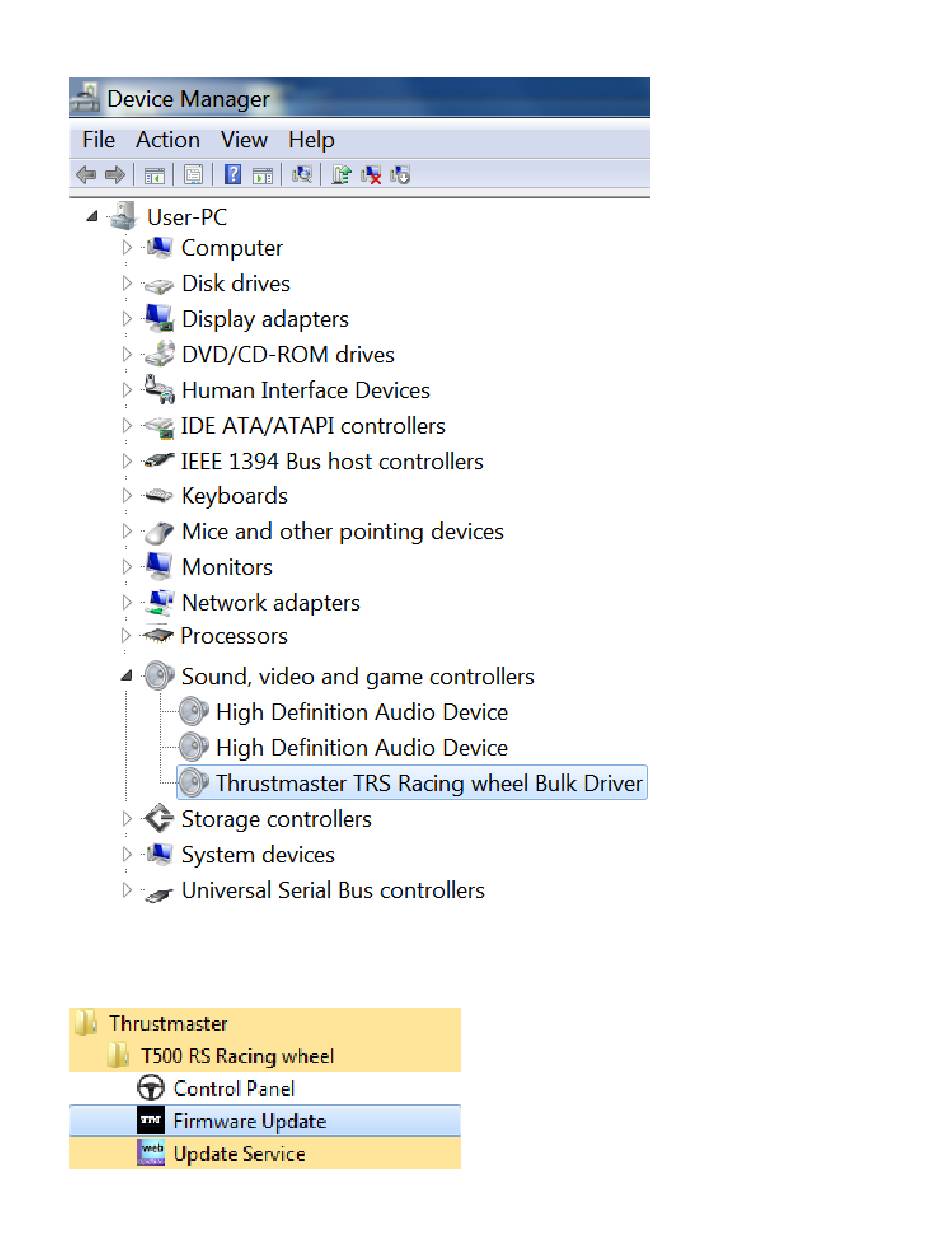Open Properties from the toolbar sheet icon
This screenshot has width=950, height=1260.
point(193,176)
